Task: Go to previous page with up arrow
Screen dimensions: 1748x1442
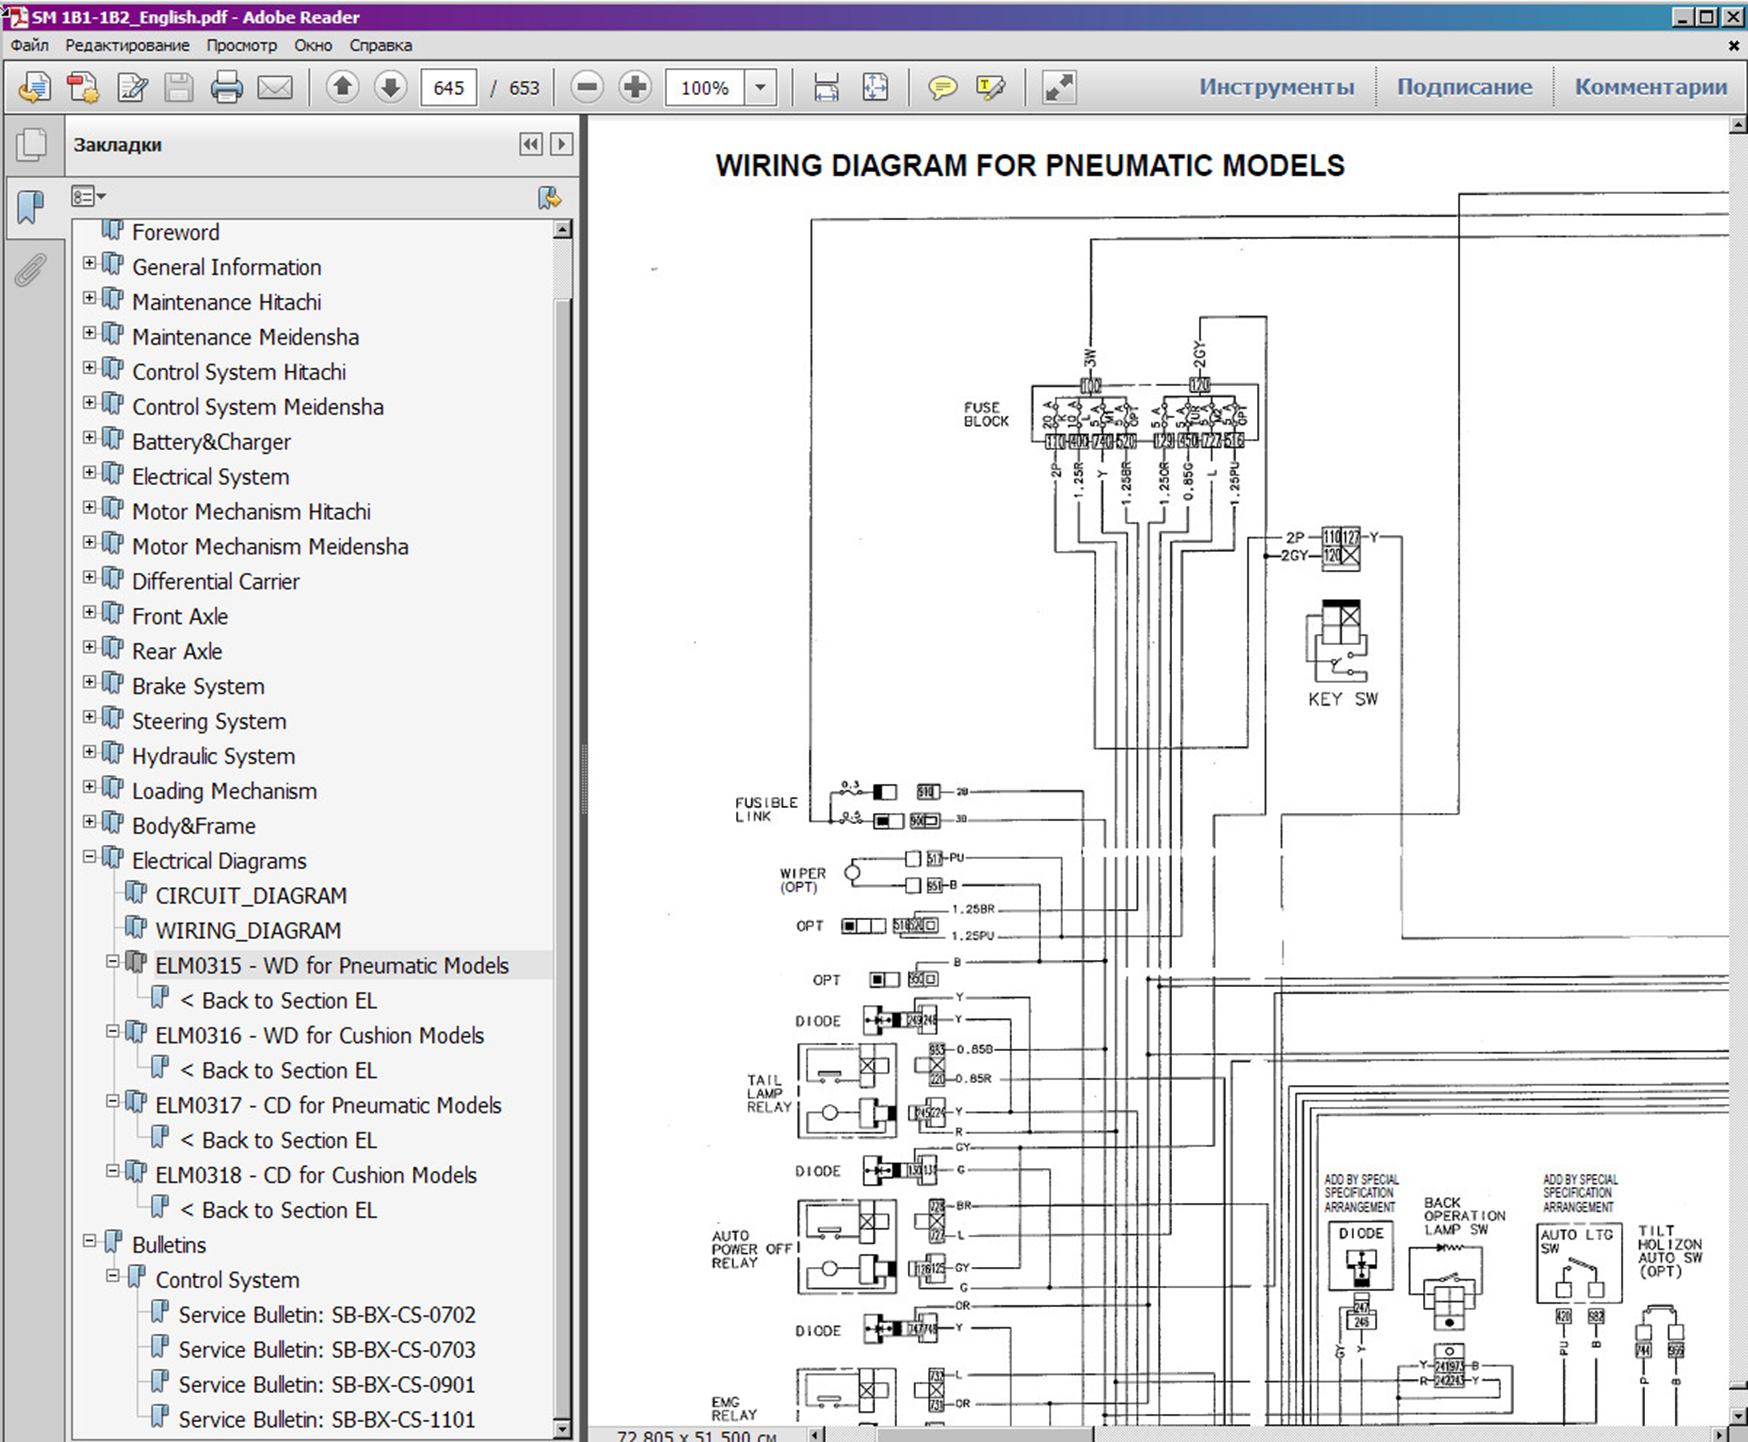Action: (x=342, y=88)
